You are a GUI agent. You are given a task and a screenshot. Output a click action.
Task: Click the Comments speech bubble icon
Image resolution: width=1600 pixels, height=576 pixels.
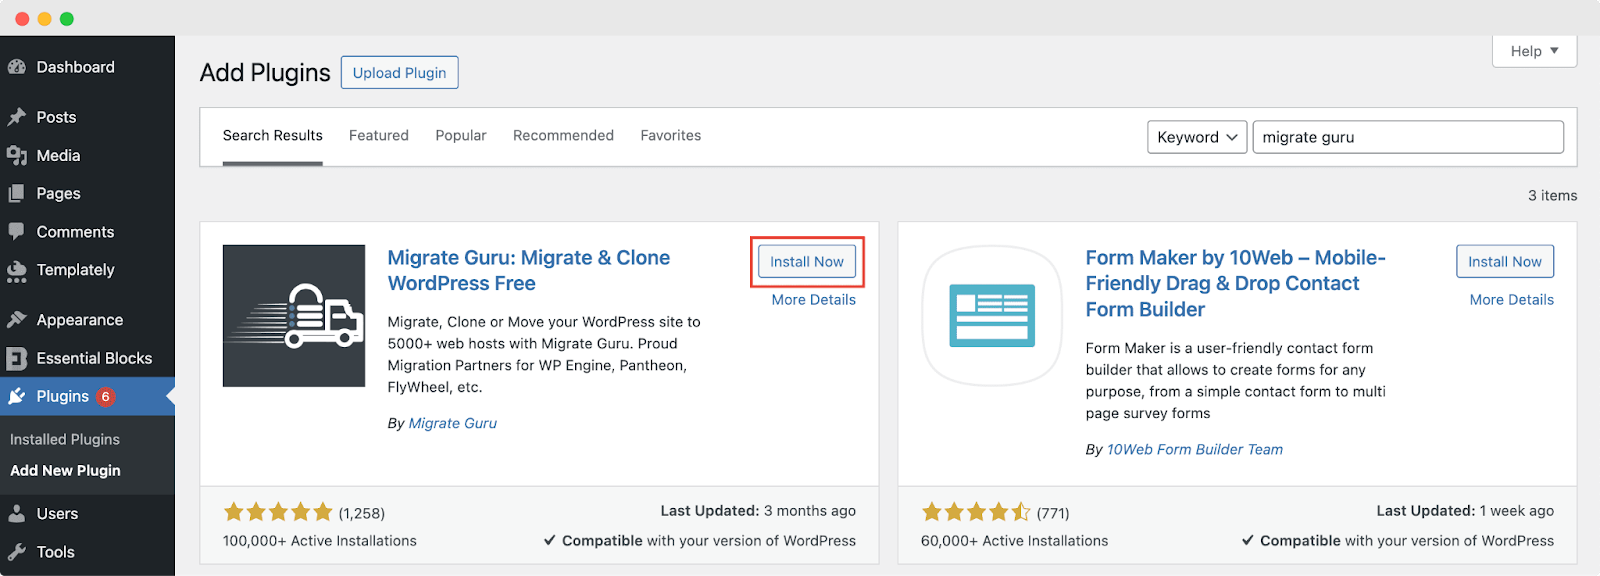click(17, 232)
